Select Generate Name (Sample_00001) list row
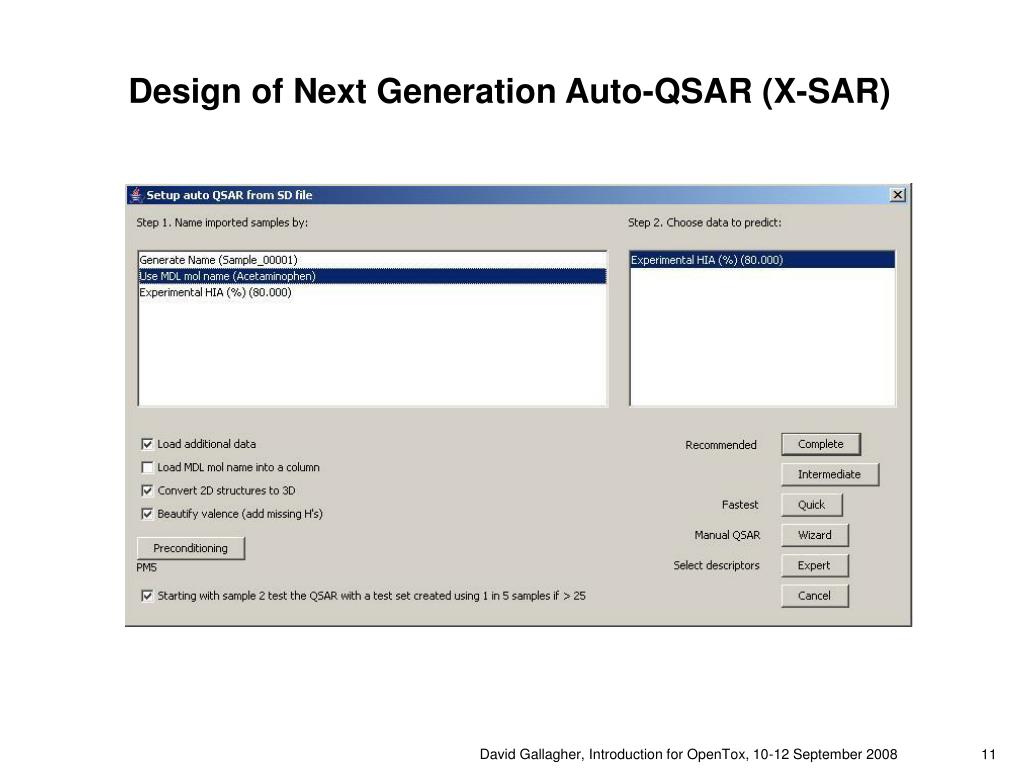This screenshot has height=768, width=1024. click(x=372, y=260)
